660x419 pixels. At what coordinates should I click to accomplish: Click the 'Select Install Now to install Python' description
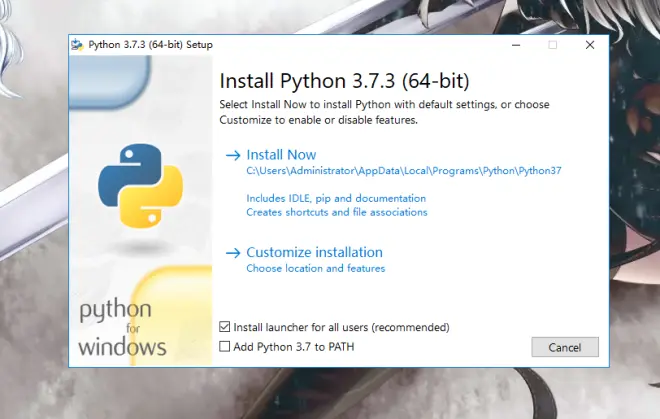[x=384, y=112]
